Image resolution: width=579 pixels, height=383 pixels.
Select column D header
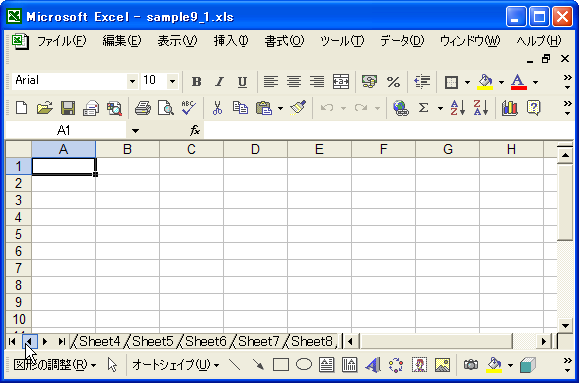point(255,150)
